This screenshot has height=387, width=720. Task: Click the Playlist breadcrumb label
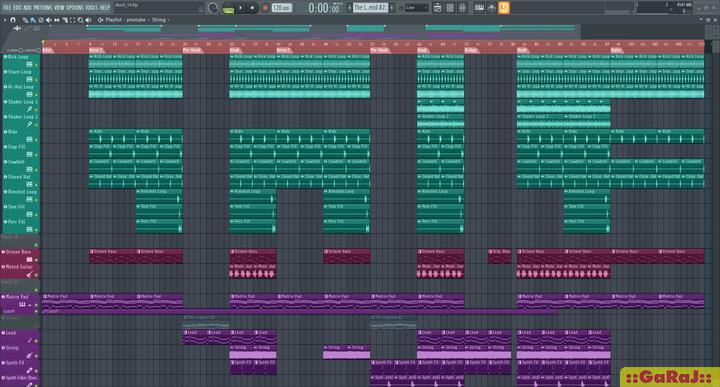[x=113, y=20]
